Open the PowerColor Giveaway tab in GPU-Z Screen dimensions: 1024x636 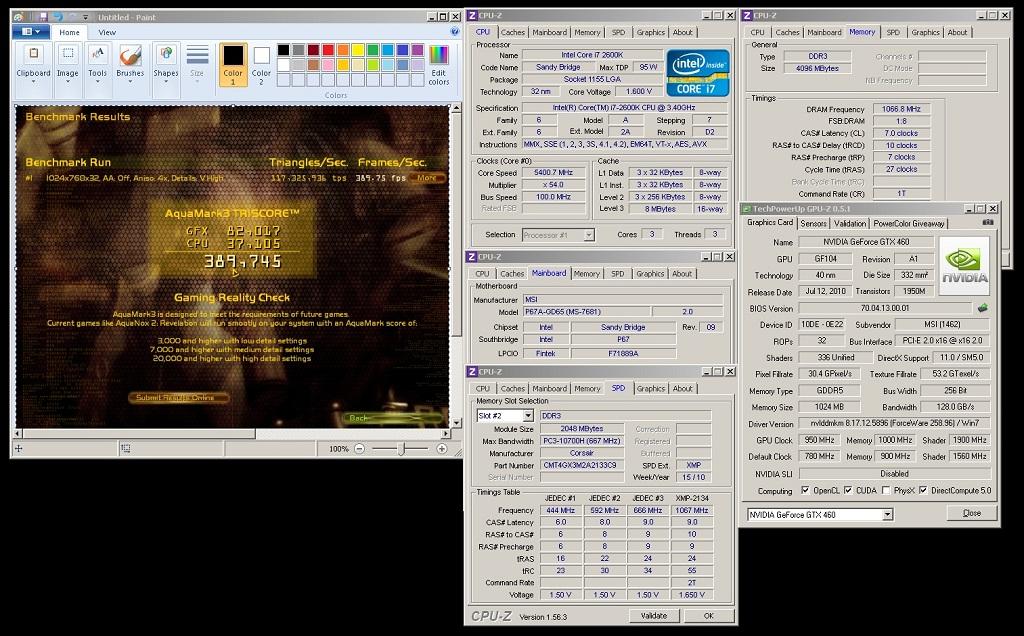click(909, 223)
